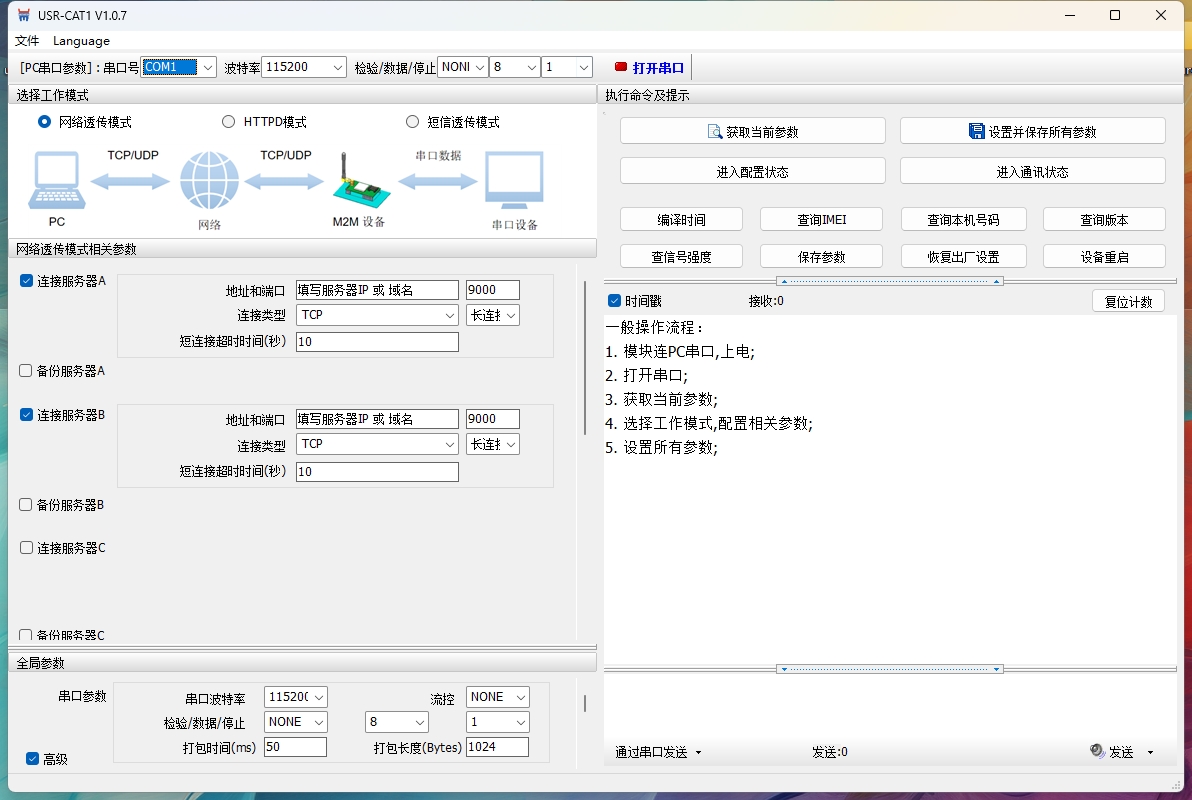
Task: Click the save disk icon on 设置并保存所有参数
Action: 976,131
